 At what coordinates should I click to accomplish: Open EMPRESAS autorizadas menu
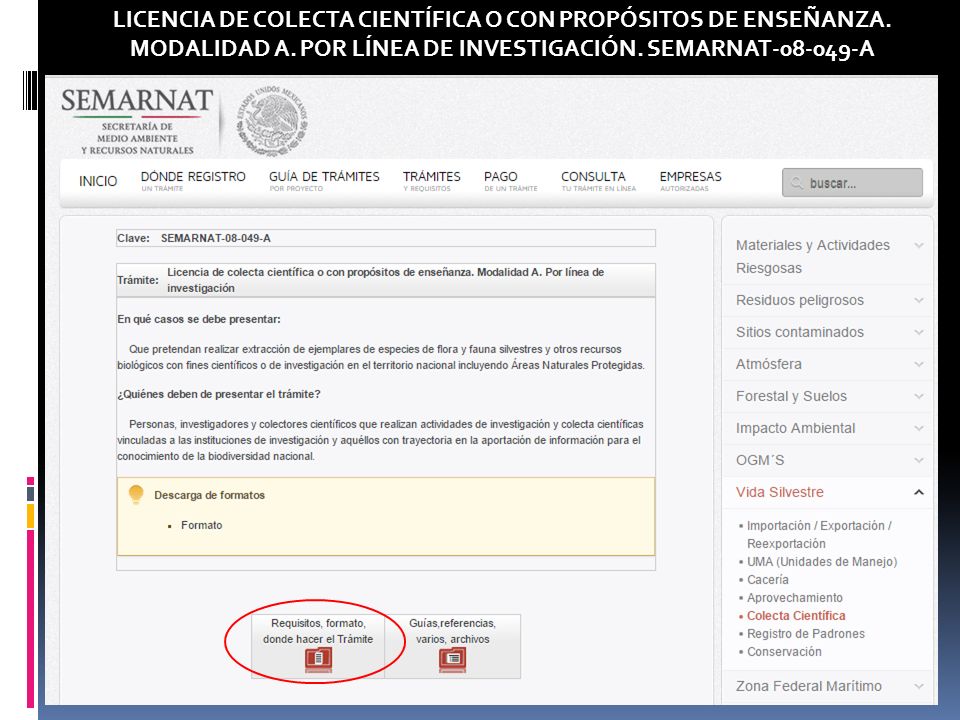691,181
